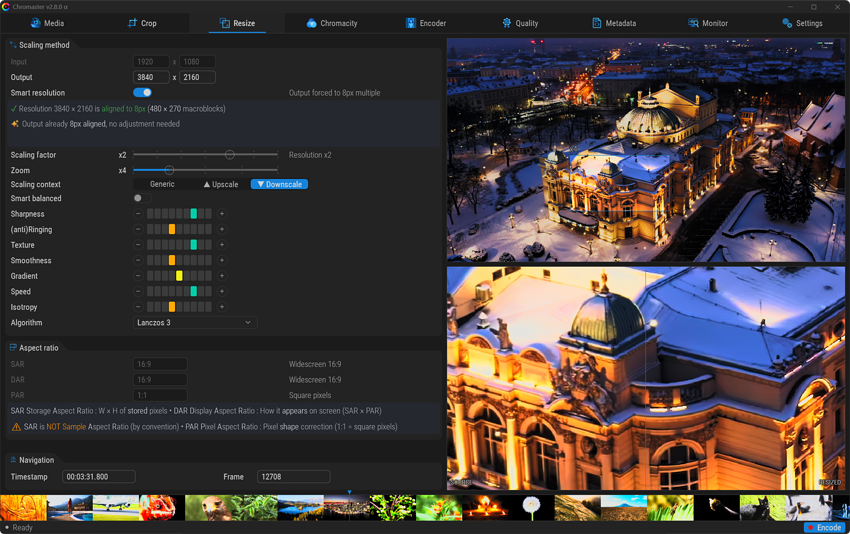Viewport: 850px width, 534px height.
Task: Click the Crop tab icon
Action: (132, 23)
